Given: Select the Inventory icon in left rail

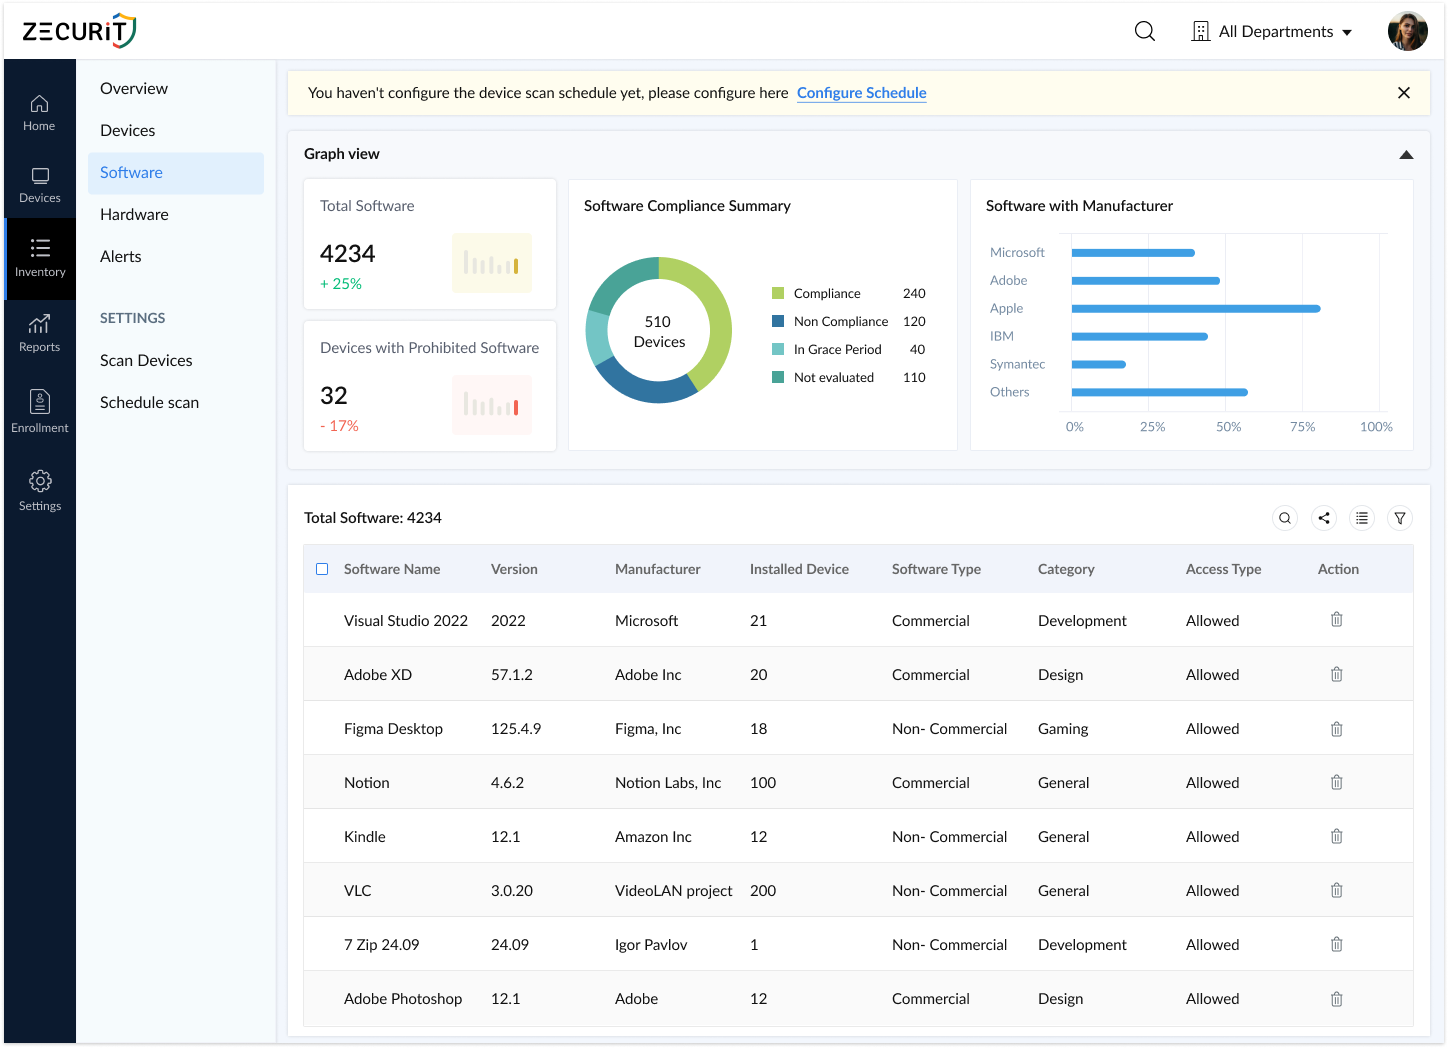Looking at the screenshot, I should (x=40, y=258).
